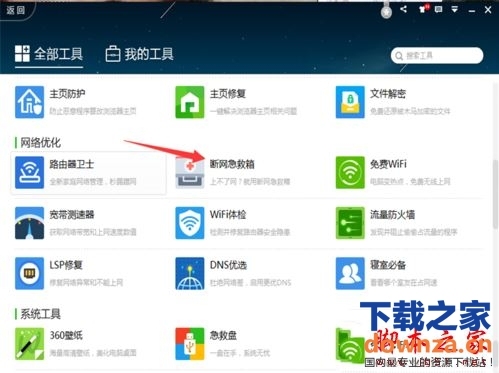The width and height of the screenshot is (499, 373).
Task: Launch the 免费WiFi green icon
Action: pos(350,172)
